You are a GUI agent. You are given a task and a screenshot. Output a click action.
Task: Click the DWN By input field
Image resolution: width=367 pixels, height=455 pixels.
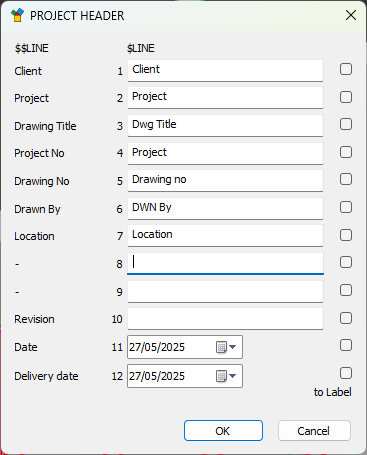coord(225,208)
